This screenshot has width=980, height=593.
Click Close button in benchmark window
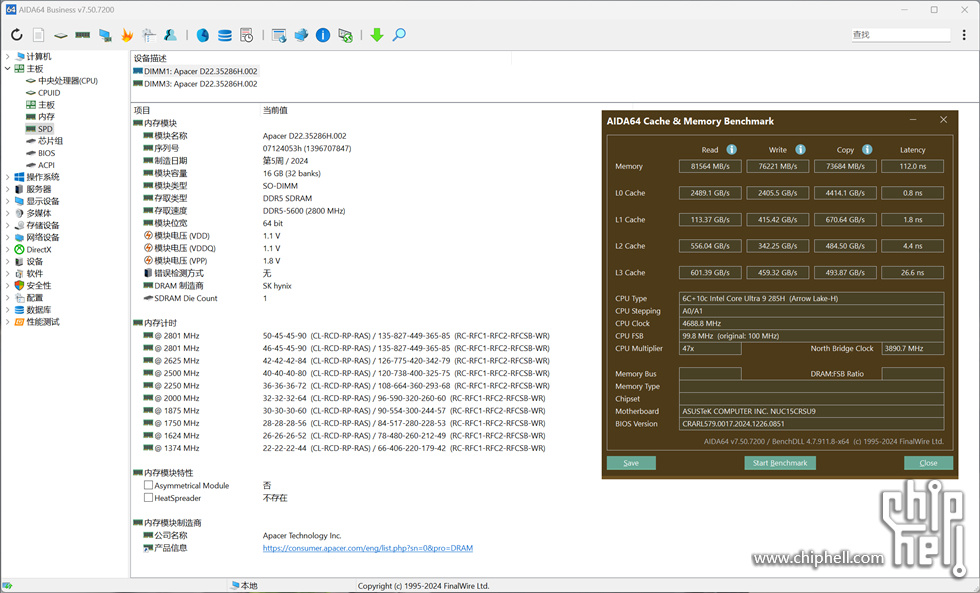(928, 463)
